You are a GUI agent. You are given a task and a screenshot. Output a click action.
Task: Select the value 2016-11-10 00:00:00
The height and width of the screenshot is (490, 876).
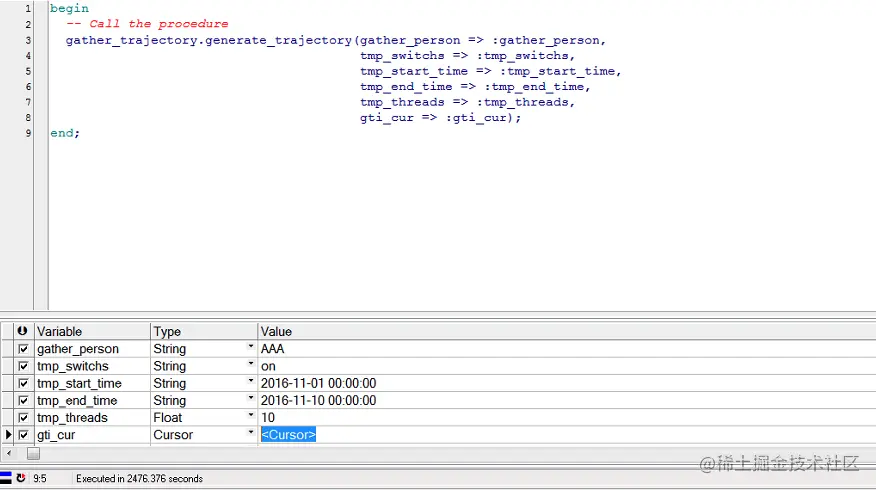[318, 401]
